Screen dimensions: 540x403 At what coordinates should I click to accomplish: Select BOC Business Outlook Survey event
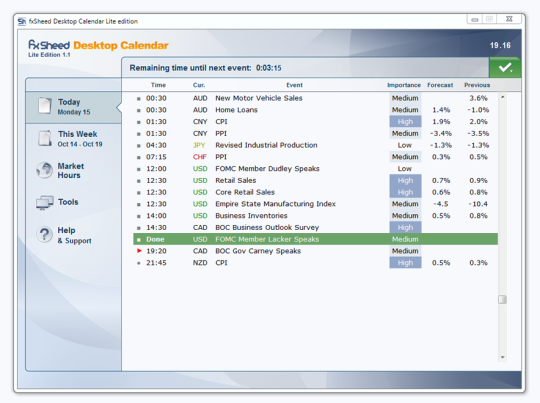point(315,227)
